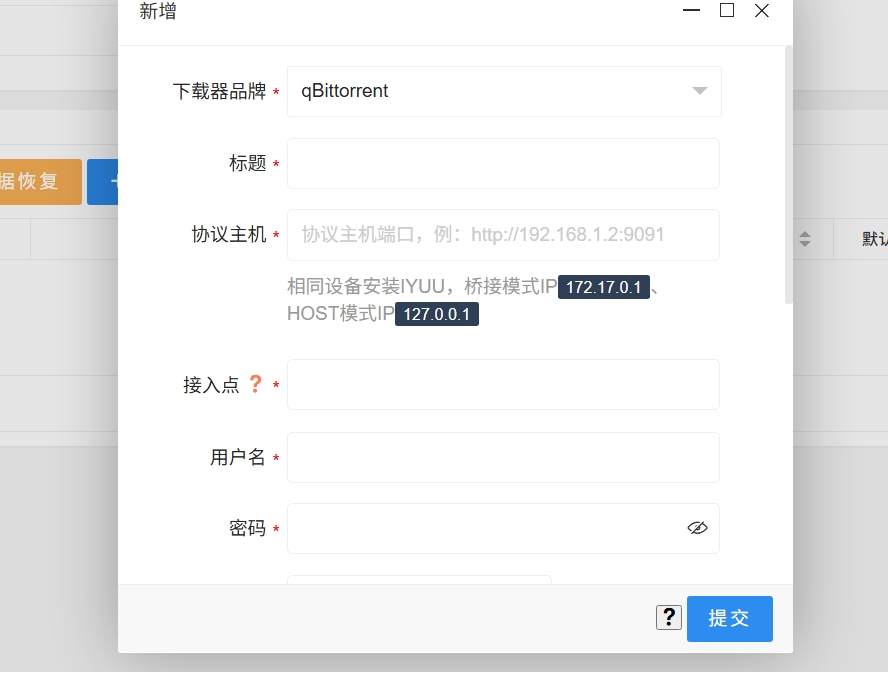888x673 pixels.
Task: Click the 提交 submit button
Action: click(729, 619)
